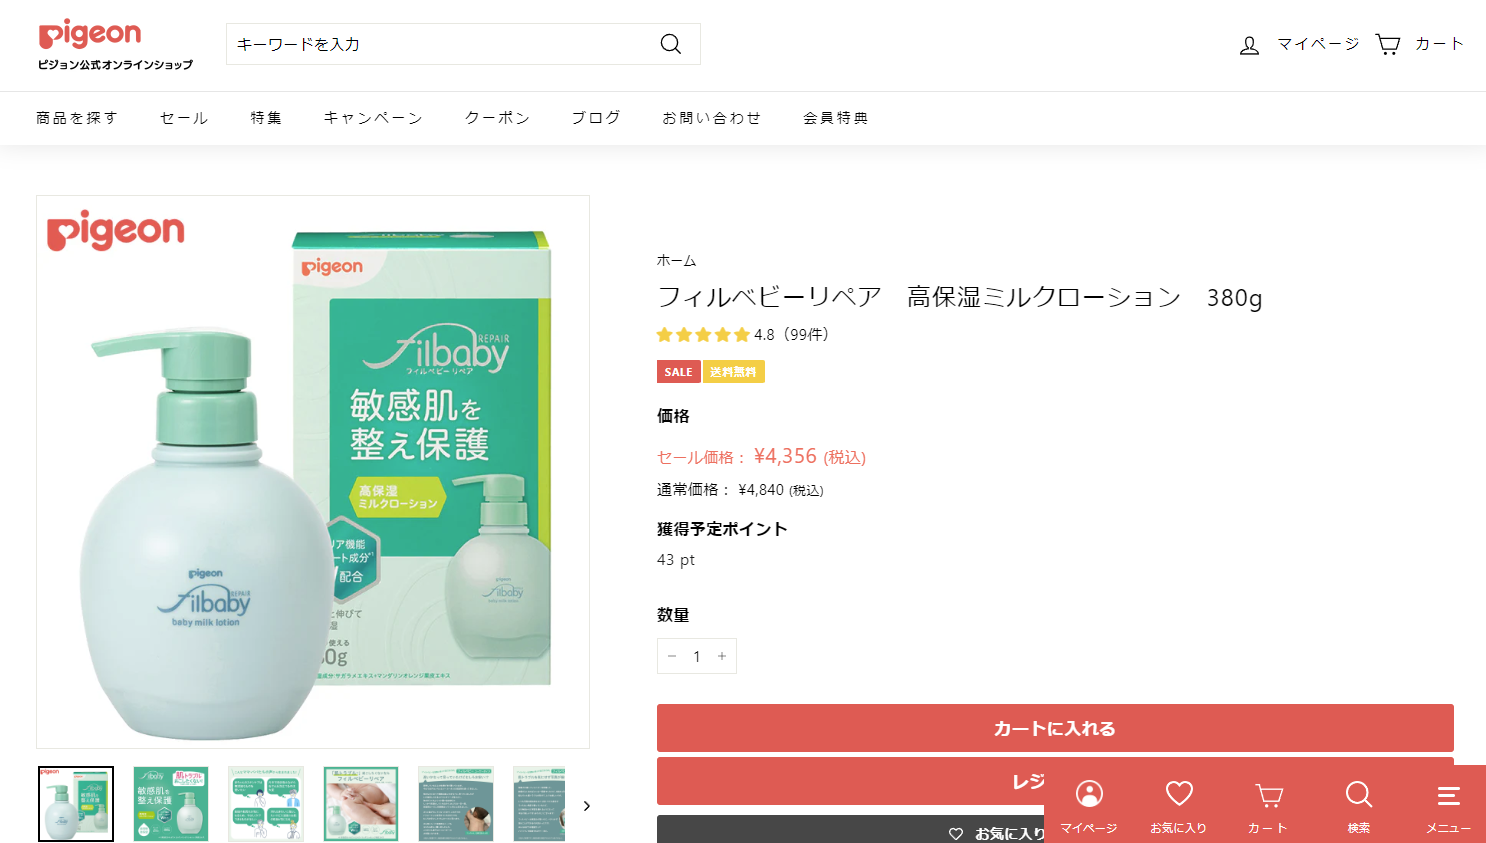Click the five-star rating icons

703,335
